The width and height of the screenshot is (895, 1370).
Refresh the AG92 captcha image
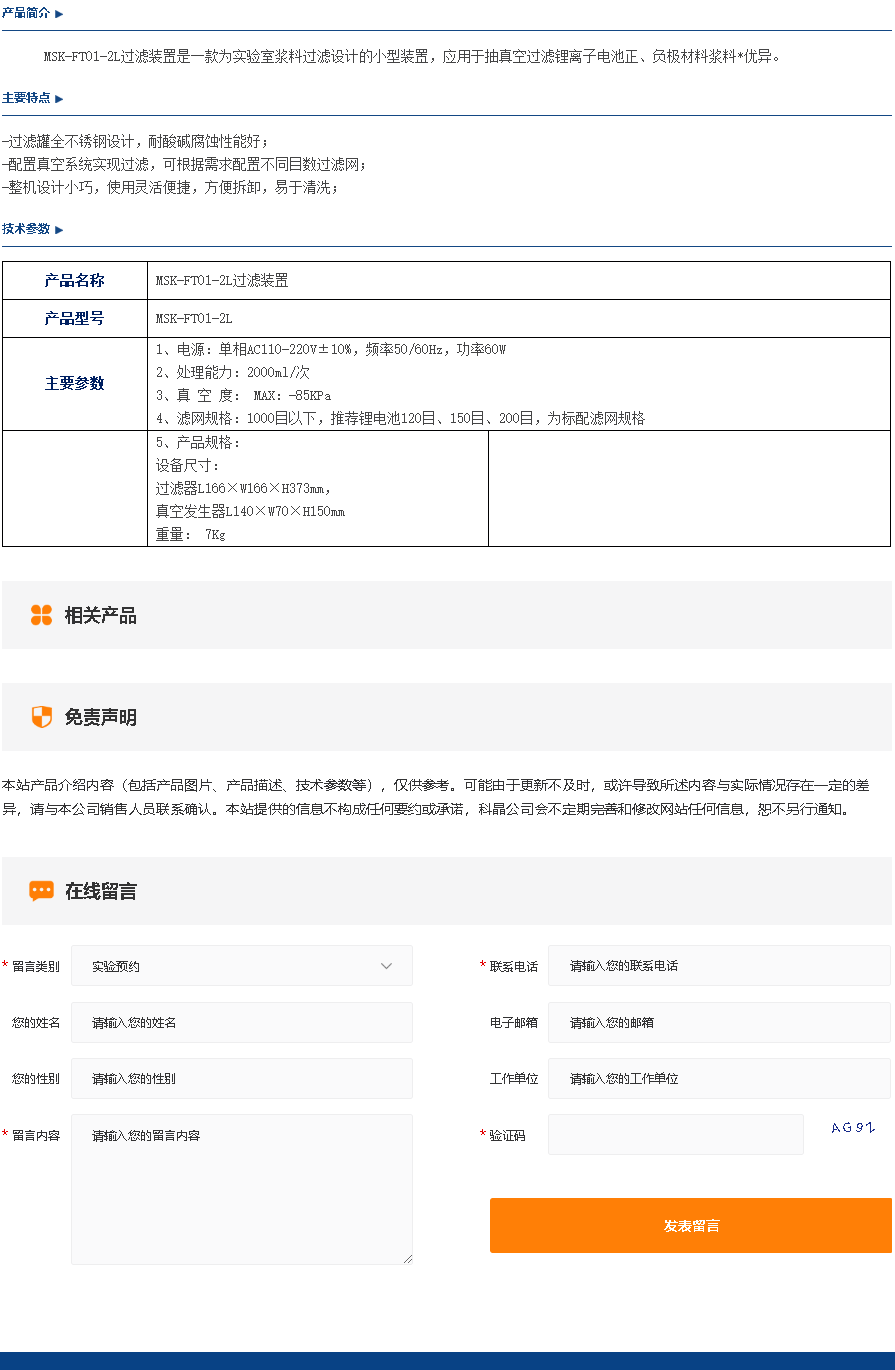[x=852, y=1128]
